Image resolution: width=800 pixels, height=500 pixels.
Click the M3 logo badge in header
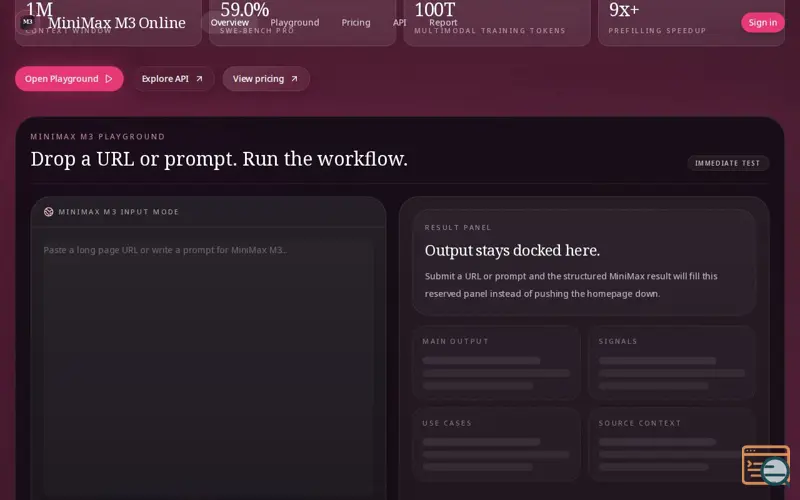(x=28, y=22)
